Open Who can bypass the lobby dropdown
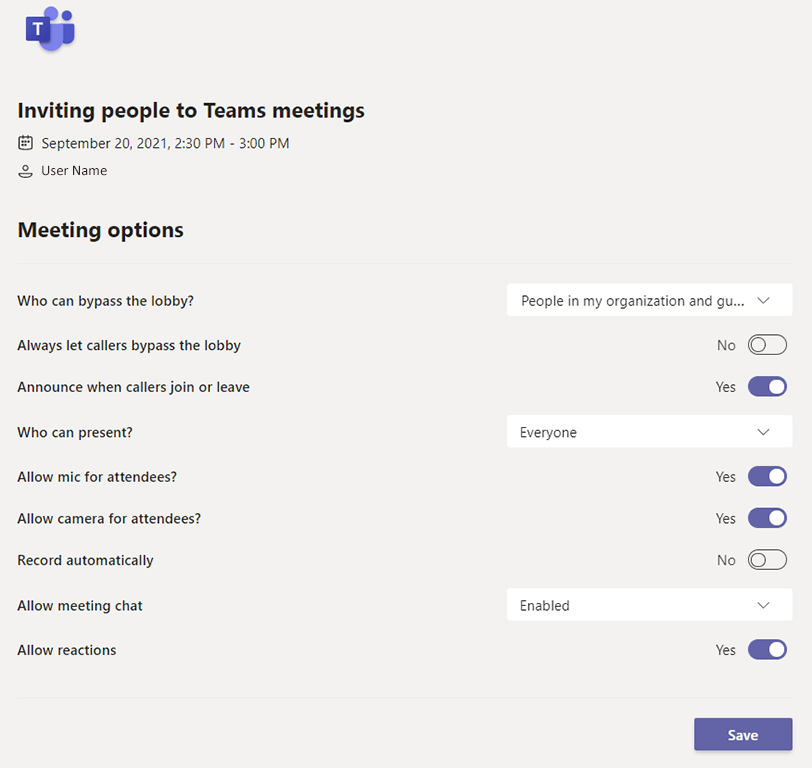Viewport: 812px width, 768px height. pos(649,300)
